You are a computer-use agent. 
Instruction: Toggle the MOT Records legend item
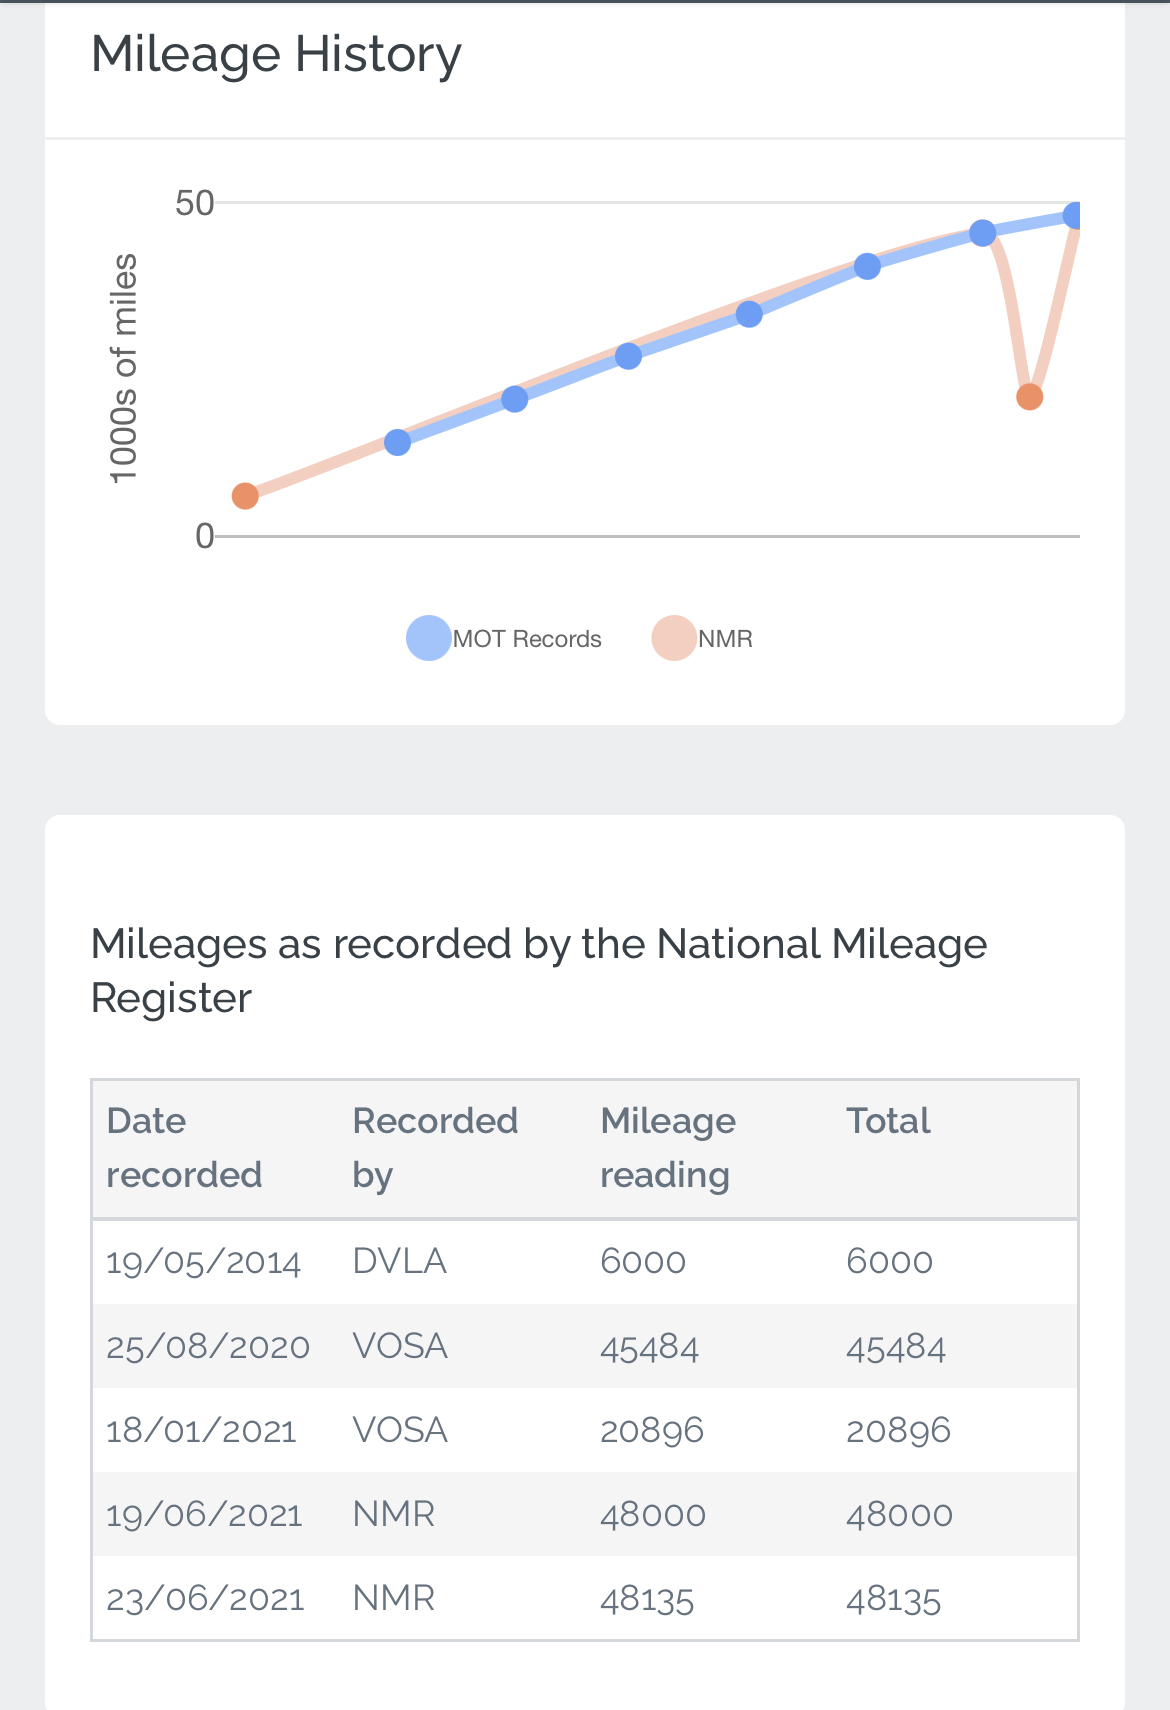[x=504, y=638]
